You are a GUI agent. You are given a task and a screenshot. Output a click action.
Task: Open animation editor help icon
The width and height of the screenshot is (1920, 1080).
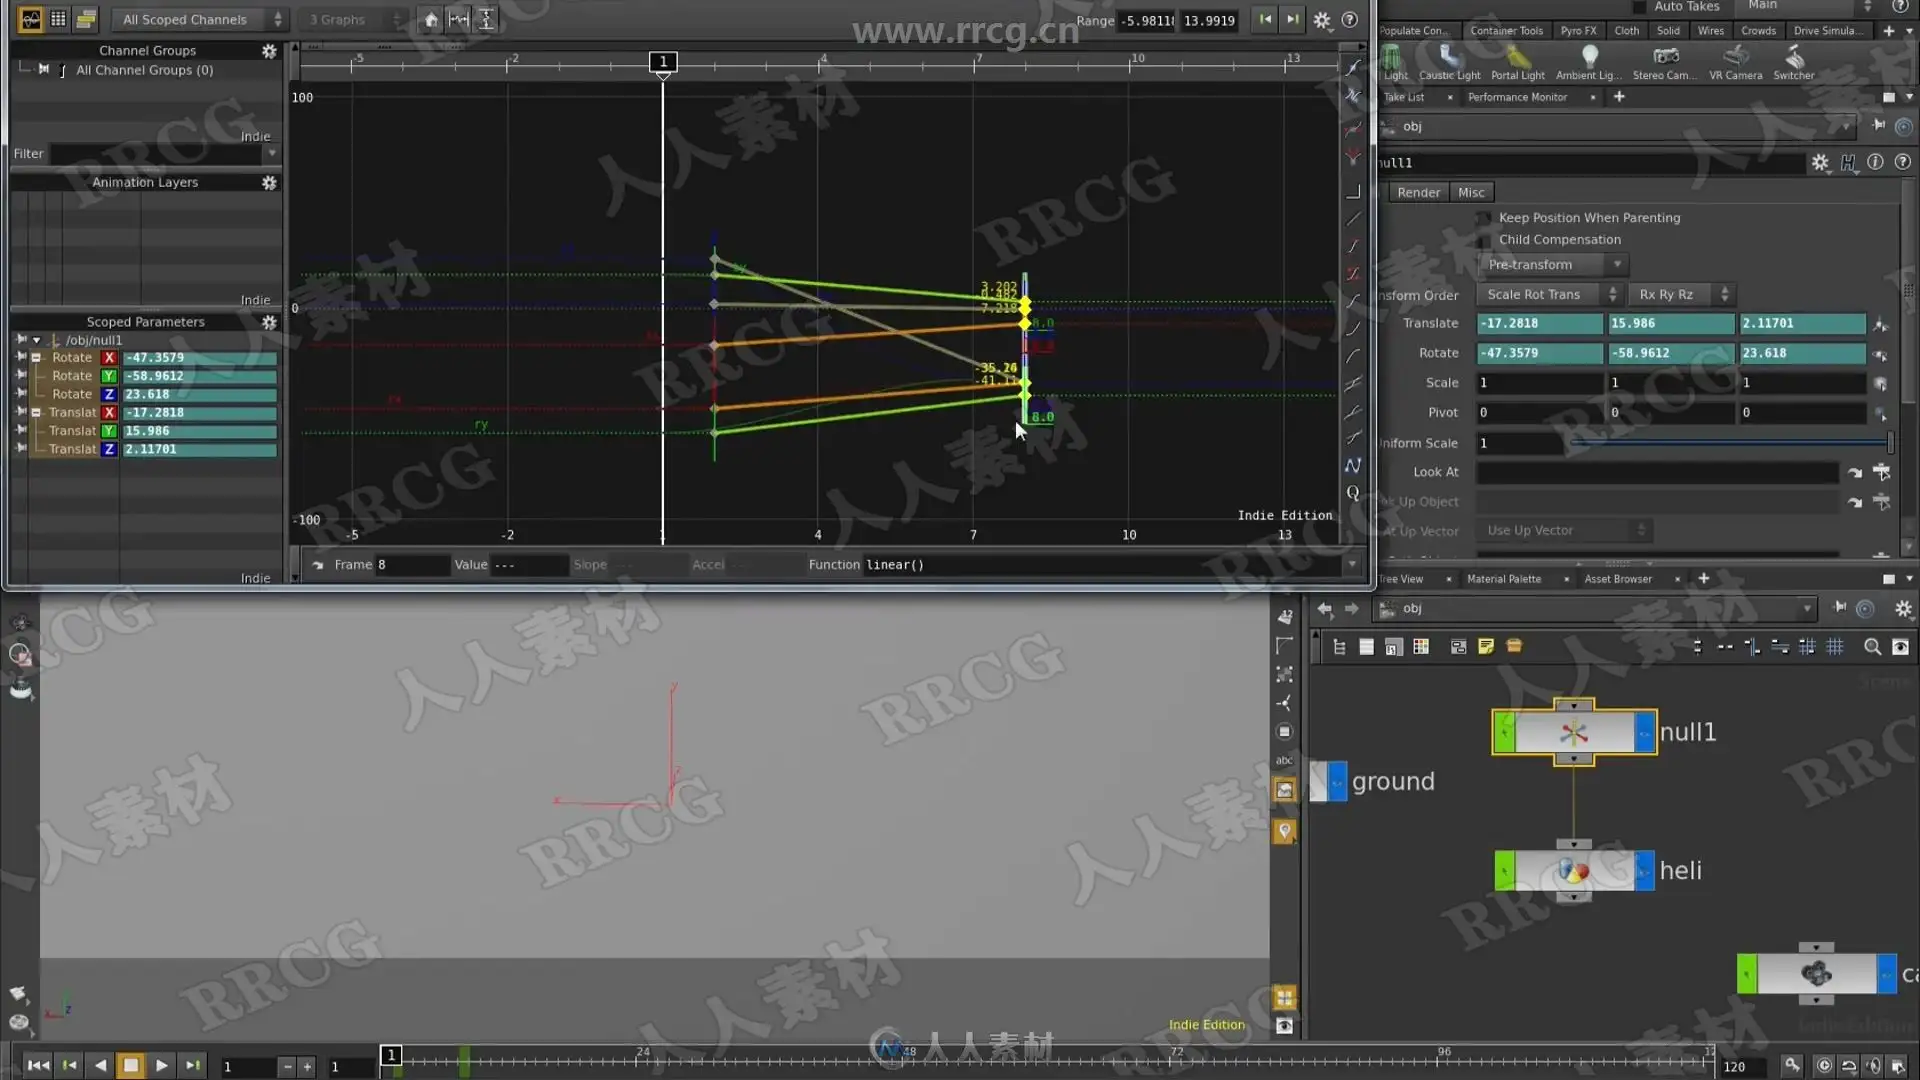[x=1349, y=20]
